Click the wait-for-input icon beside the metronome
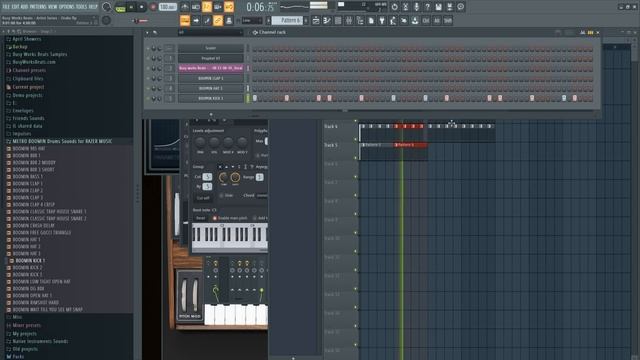The height and width of the screenshot is (360, 640). (196, 7)
